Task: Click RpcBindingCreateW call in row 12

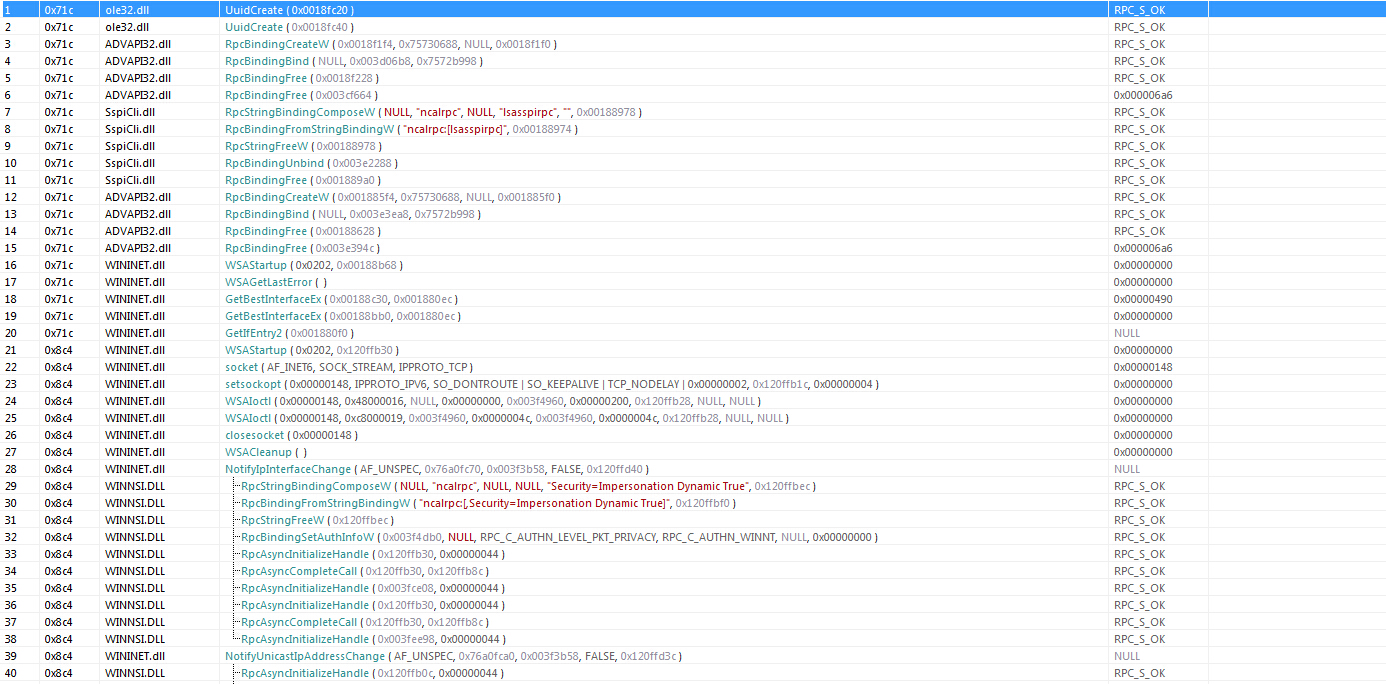Action: point(392,197)
